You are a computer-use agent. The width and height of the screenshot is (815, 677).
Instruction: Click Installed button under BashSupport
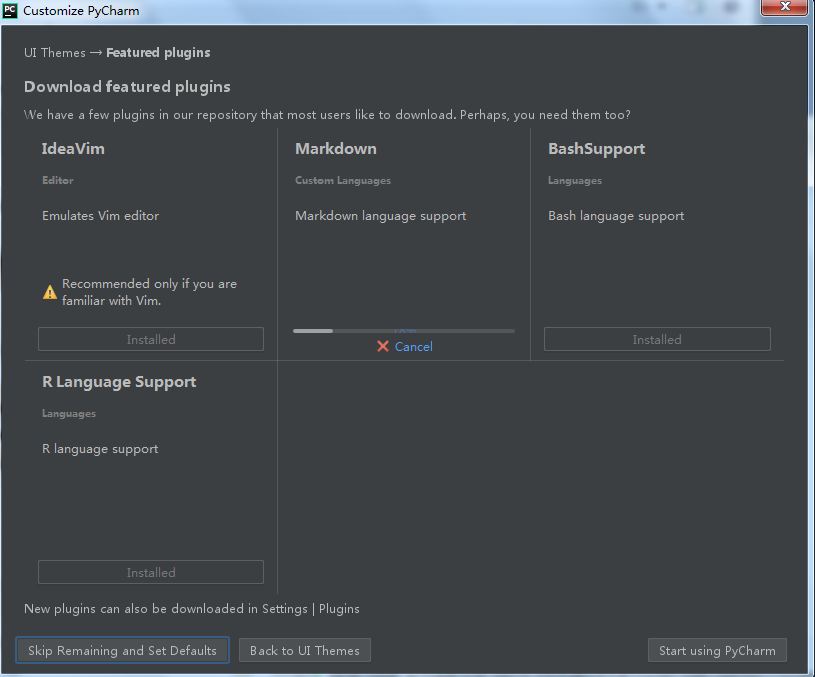coord(657,339)
